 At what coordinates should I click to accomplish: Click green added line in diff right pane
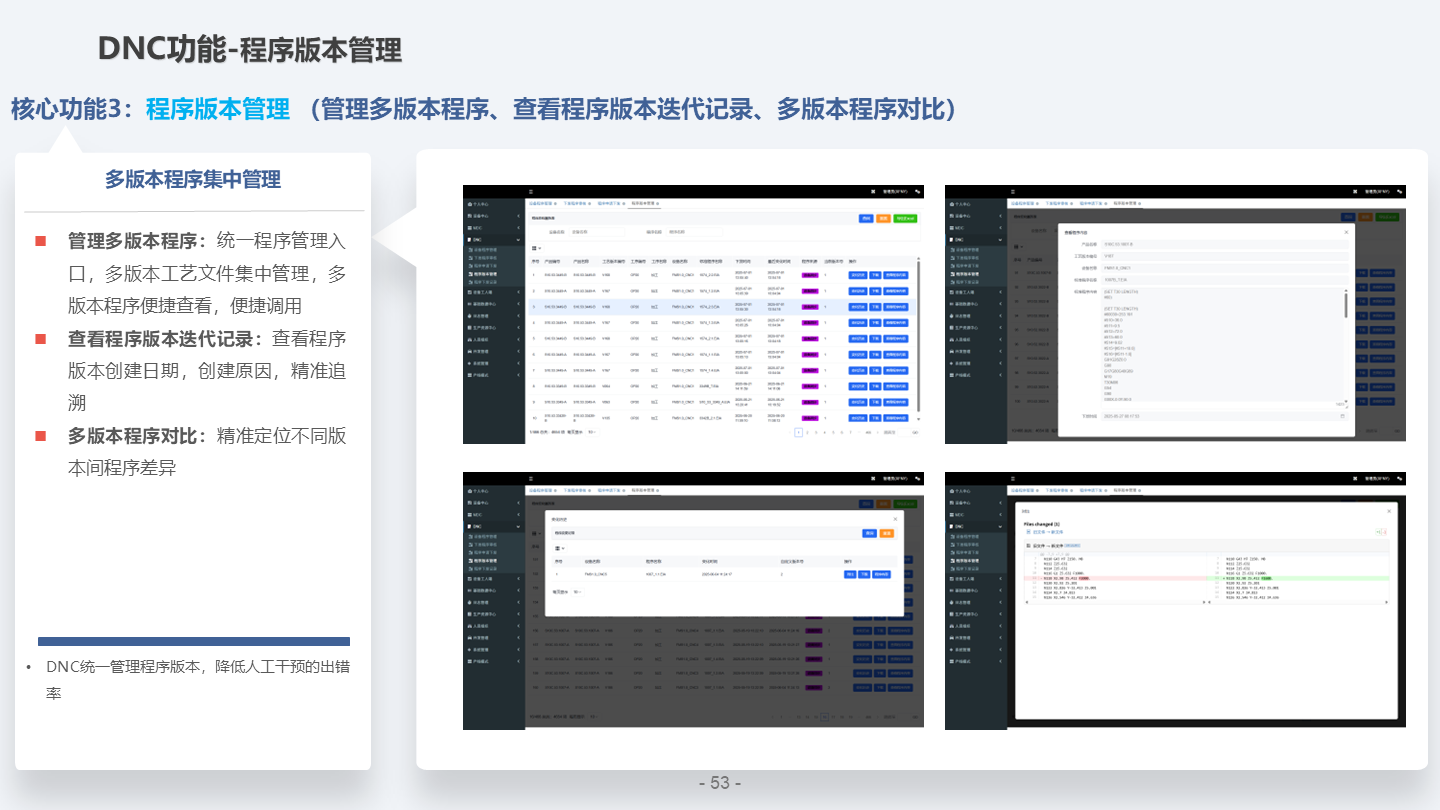(x=1298, y=578)
